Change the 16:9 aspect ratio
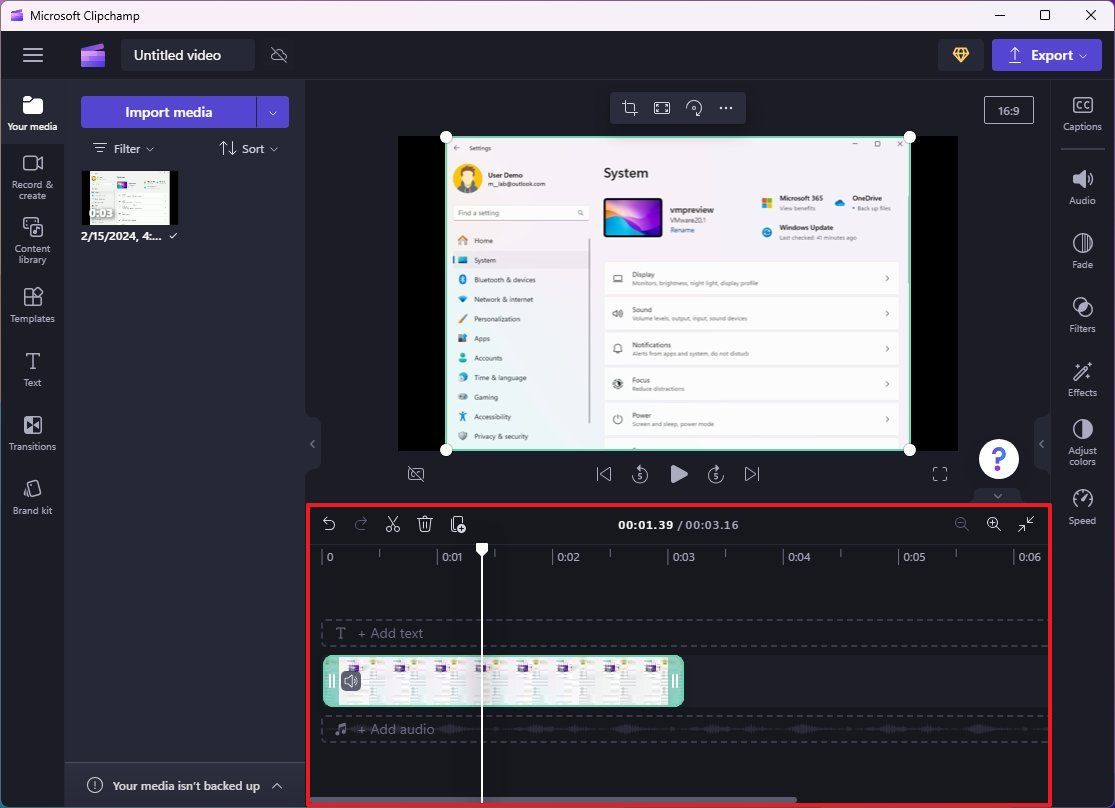1115x808 pixels. [1008, 110]
